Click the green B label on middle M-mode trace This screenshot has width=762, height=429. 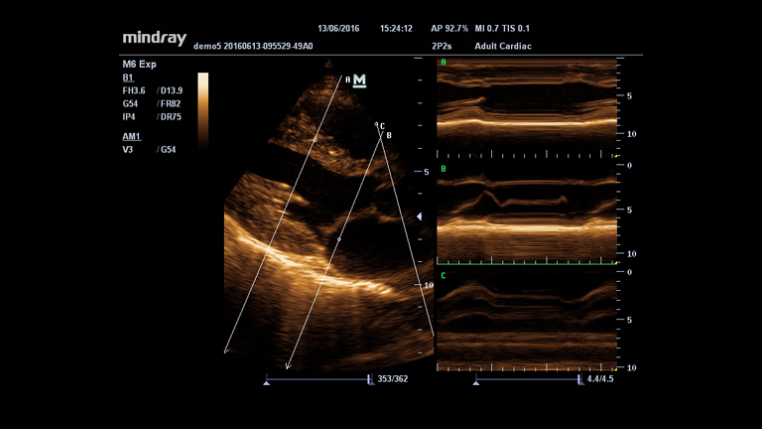coord(443,170)
